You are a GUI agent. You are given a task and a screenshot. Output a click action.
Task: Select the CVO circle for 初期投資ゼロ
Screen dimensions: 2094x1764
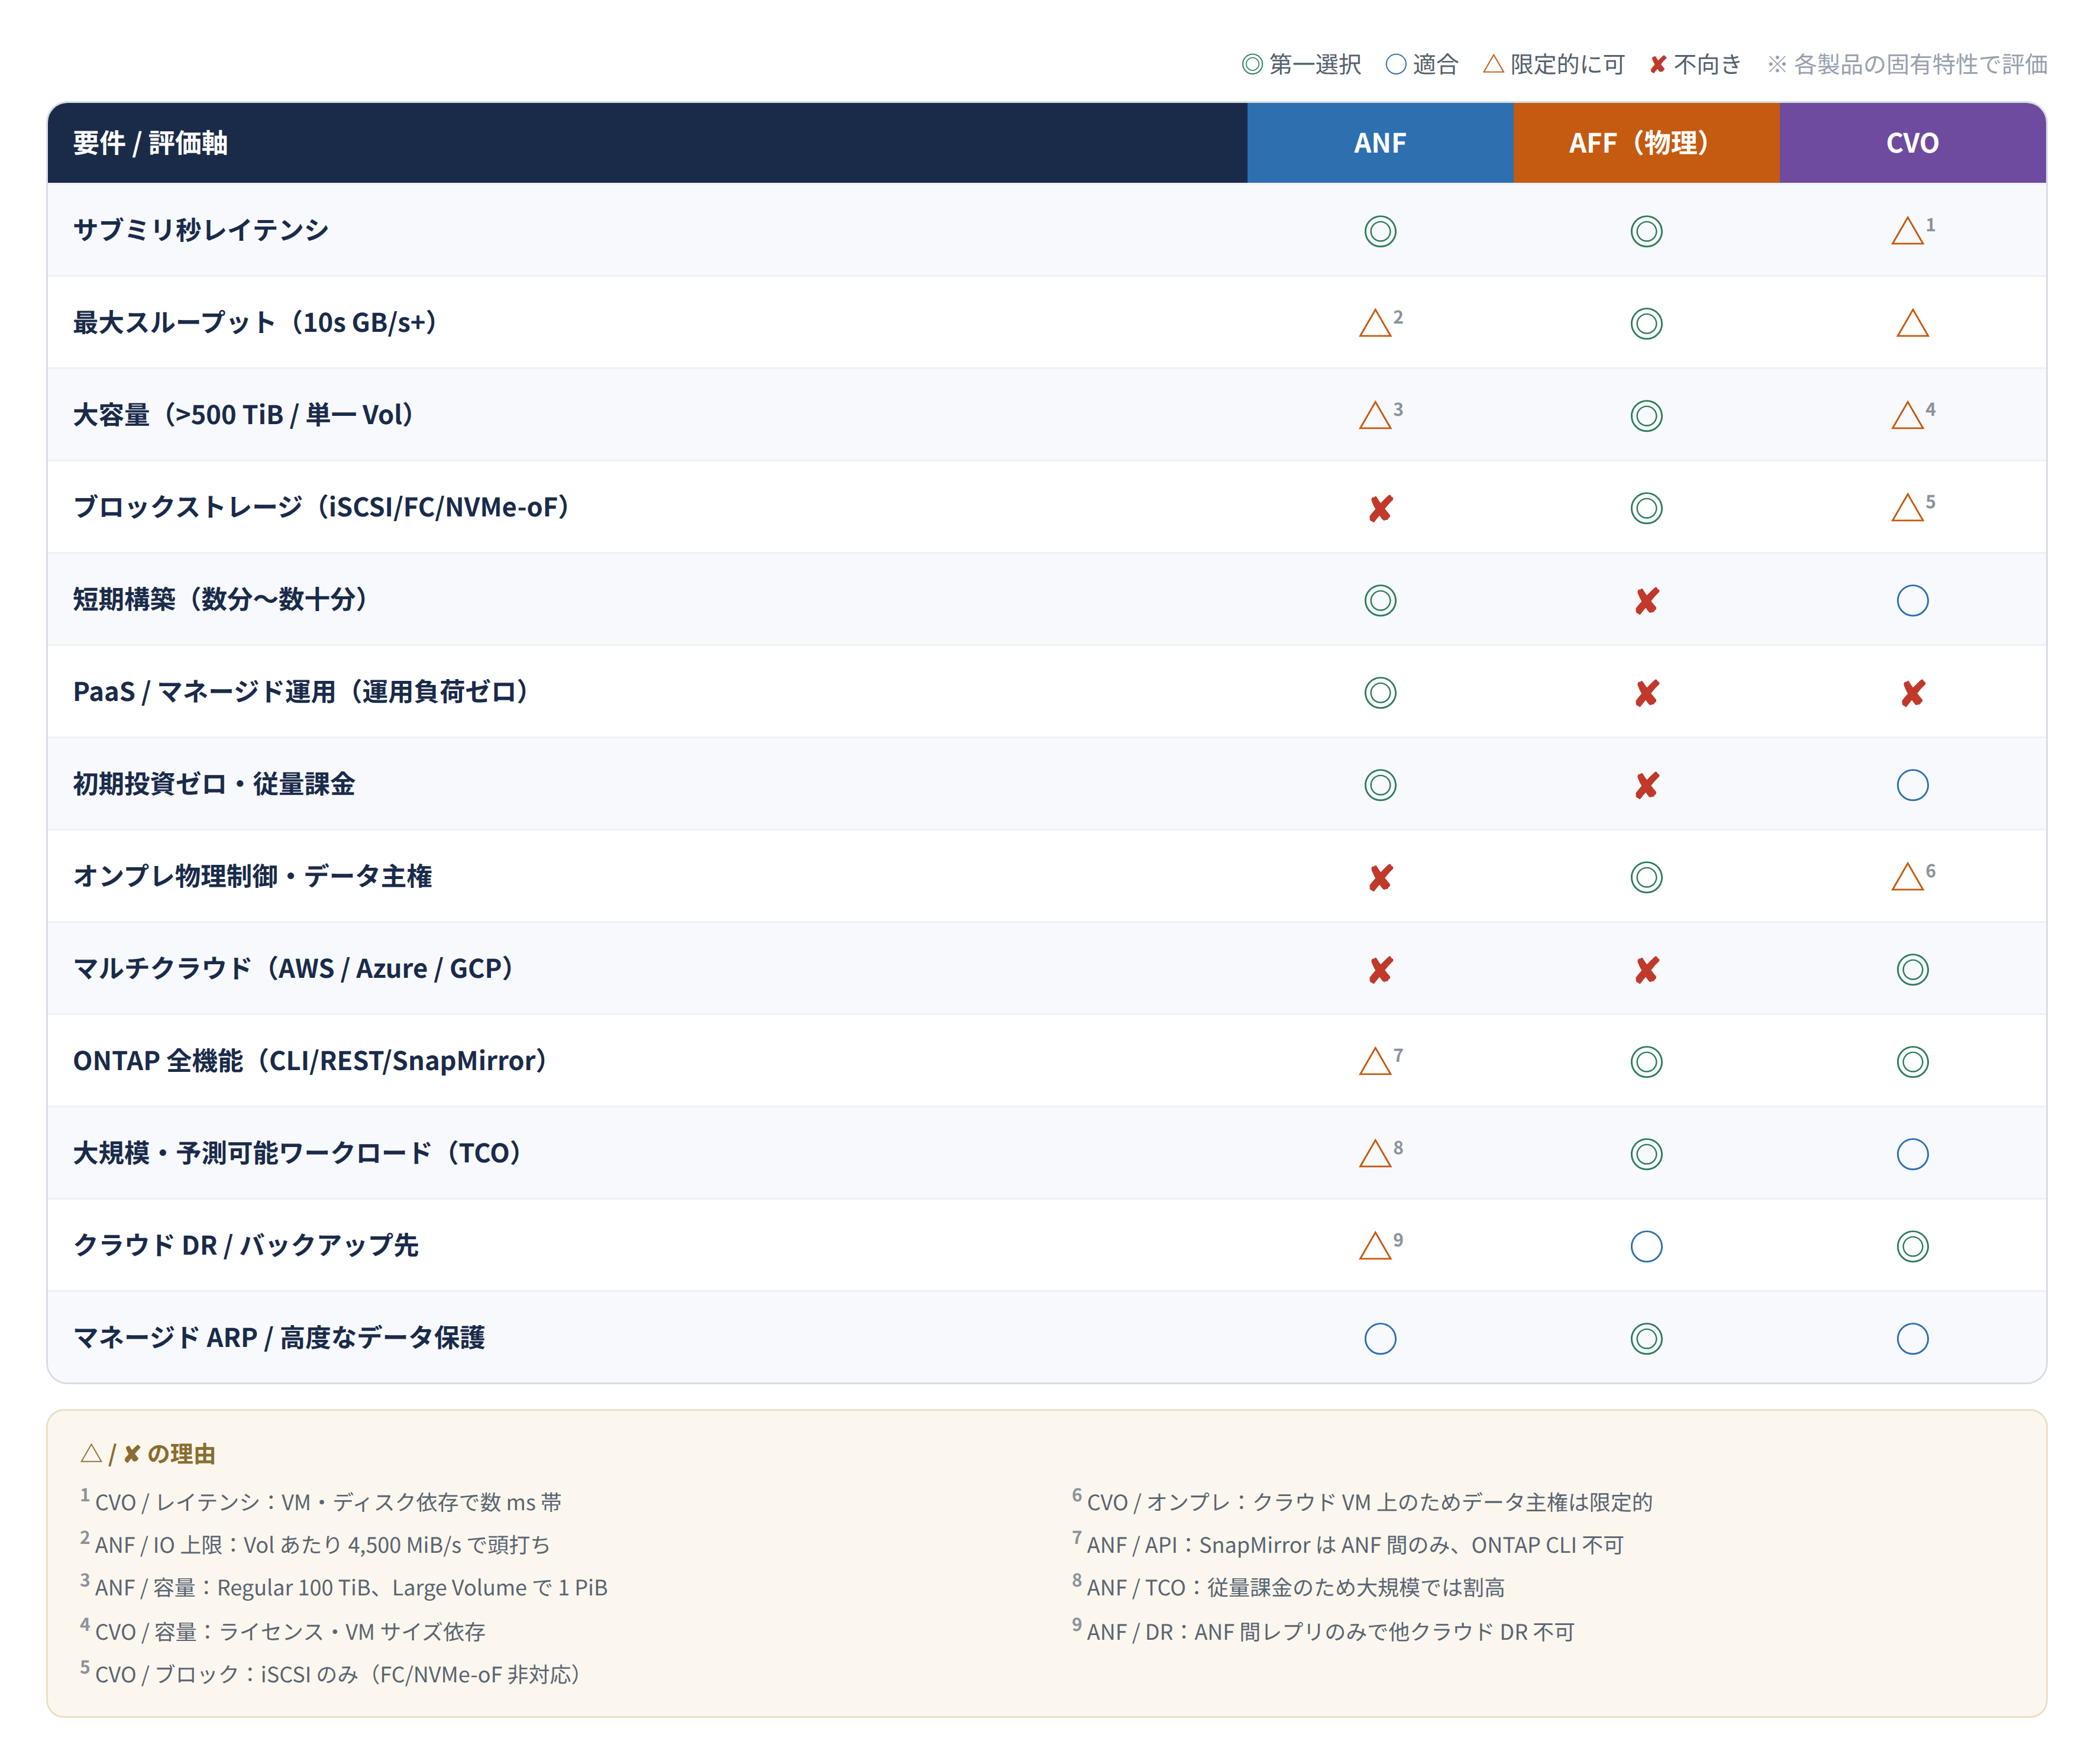[1912, 785]
